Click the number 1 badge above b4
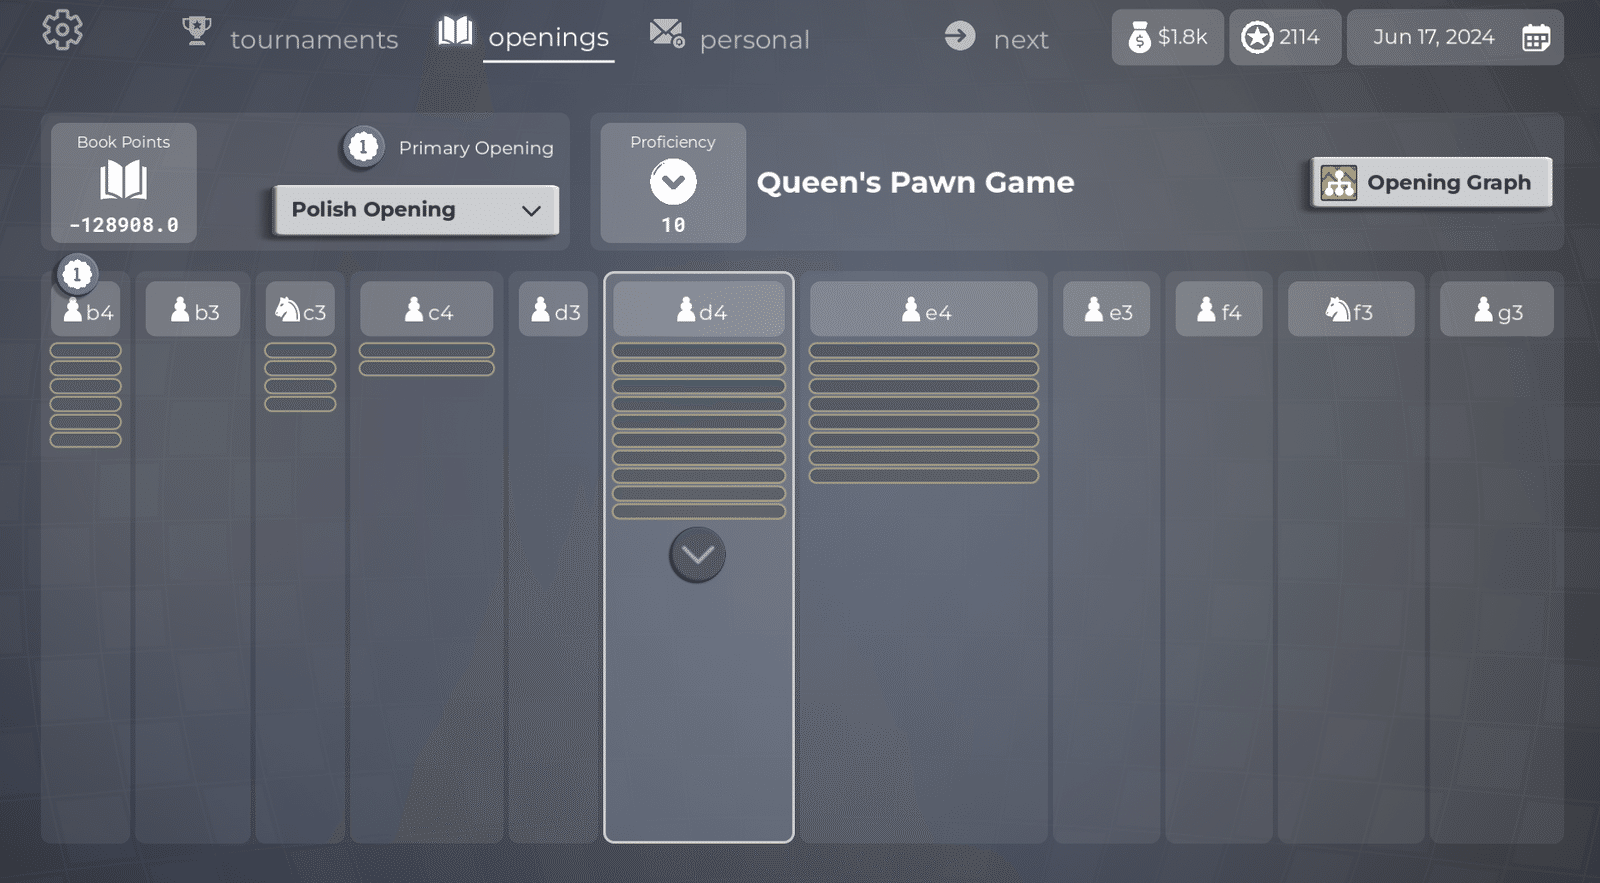Image resolution: width=1600 pixels, height=883 pixels. pyautogui.click(x=77, y=274)
